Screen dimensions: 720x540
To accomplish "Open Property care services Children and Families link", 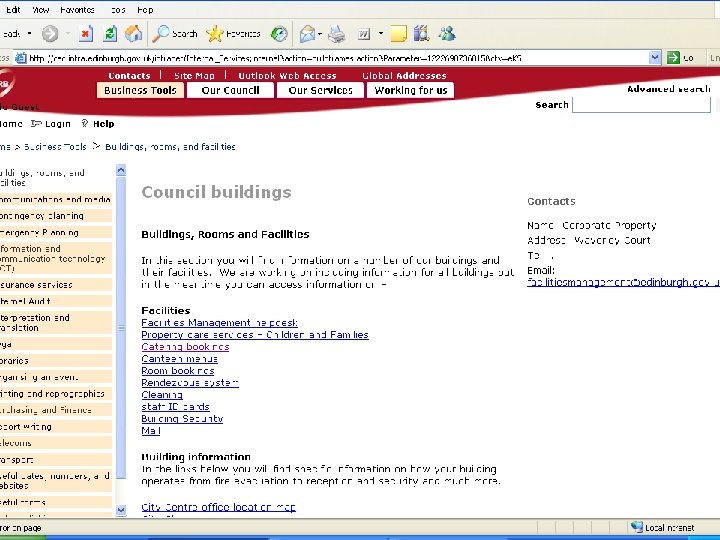I will [255, 335].
